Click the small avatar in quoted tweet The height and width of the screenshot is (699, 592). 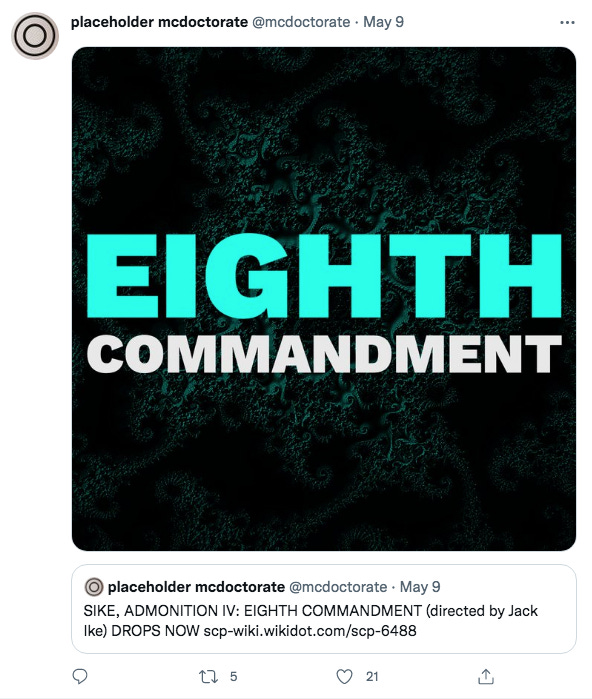(94, 587)
